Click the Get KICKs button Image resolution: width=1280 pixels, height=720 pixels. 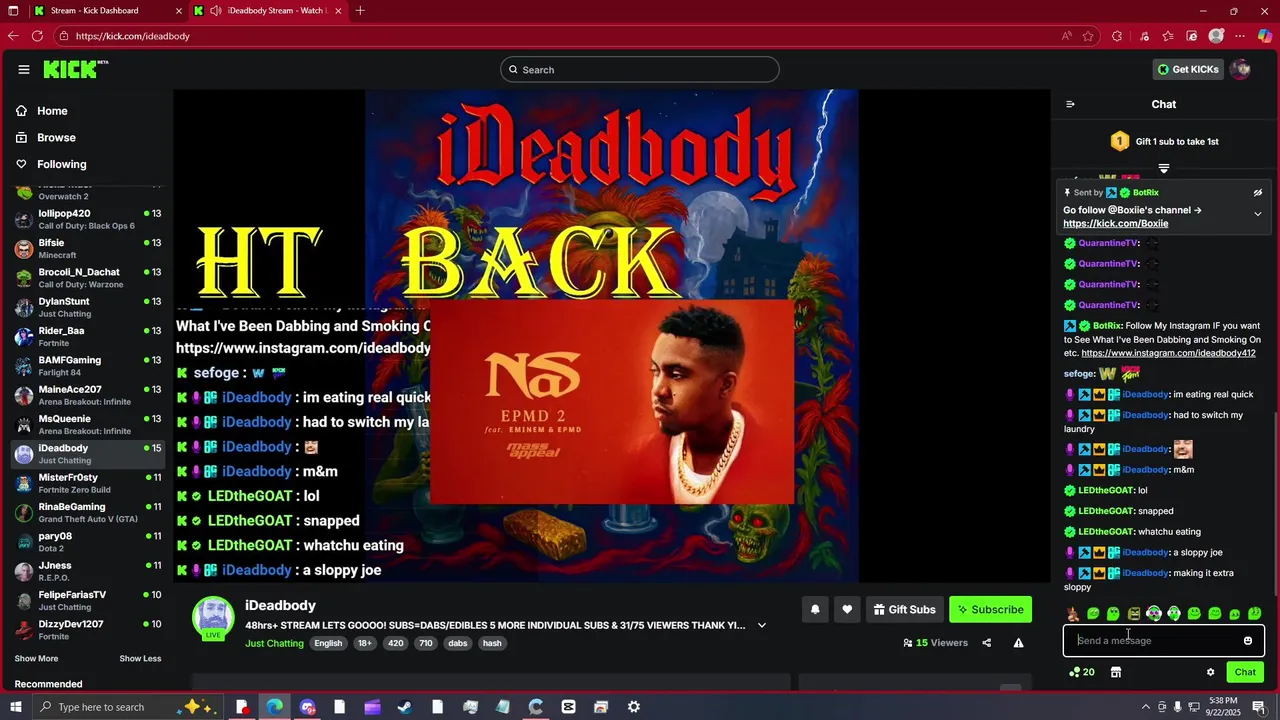pos(1188,69)
